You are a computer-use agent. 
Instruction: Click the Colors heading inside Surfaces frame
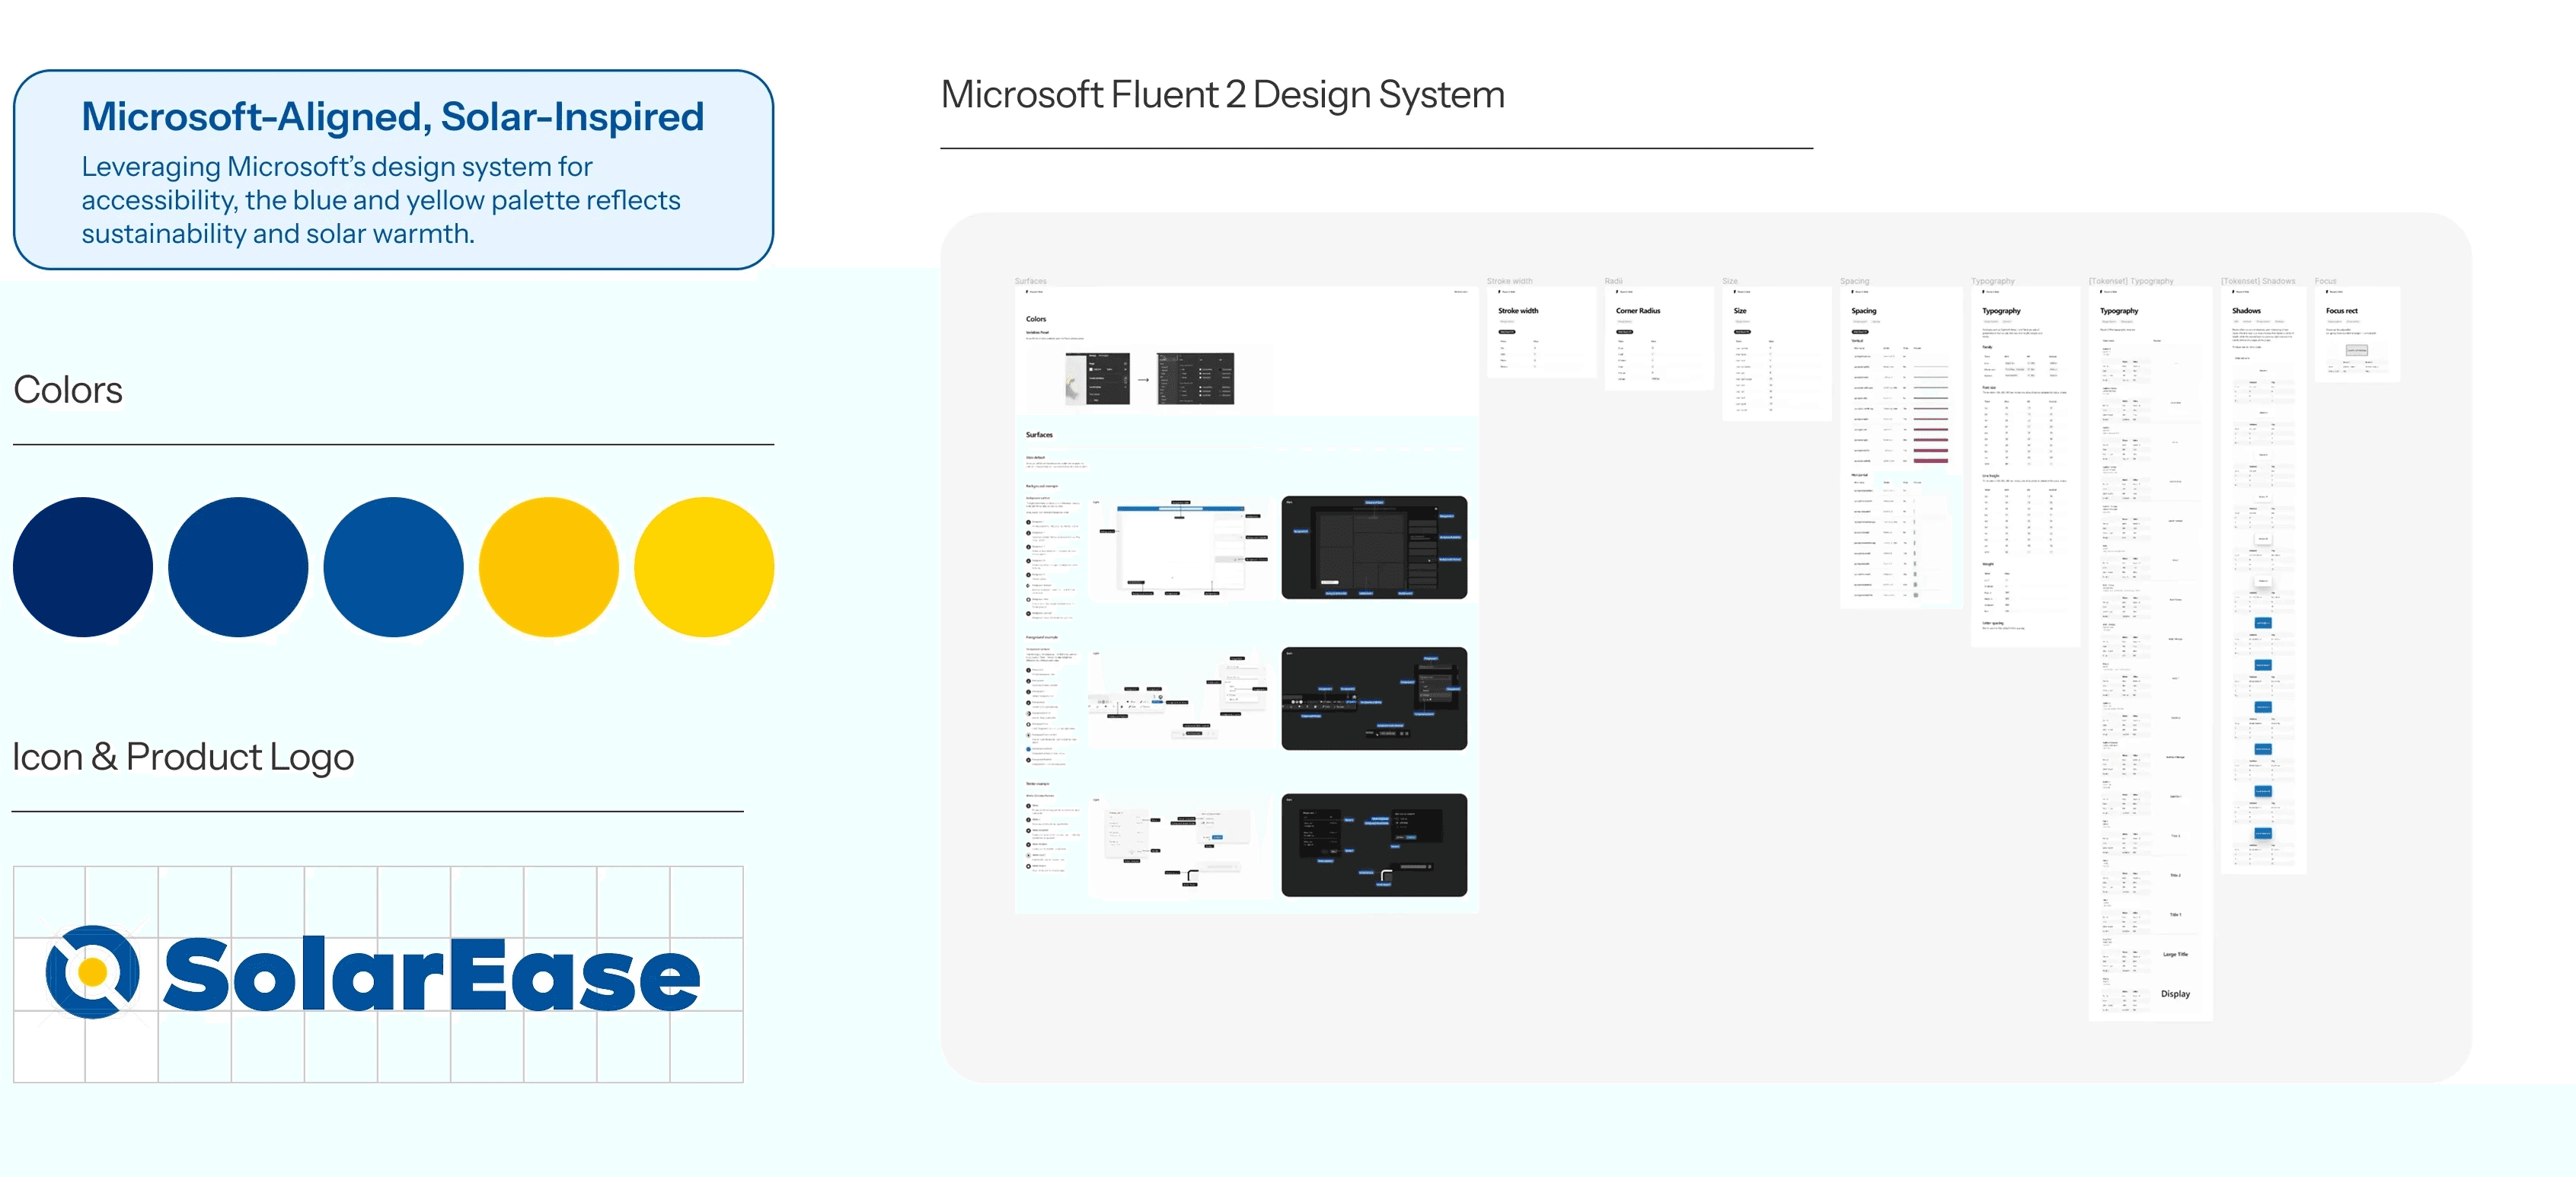pos(1036,319)
